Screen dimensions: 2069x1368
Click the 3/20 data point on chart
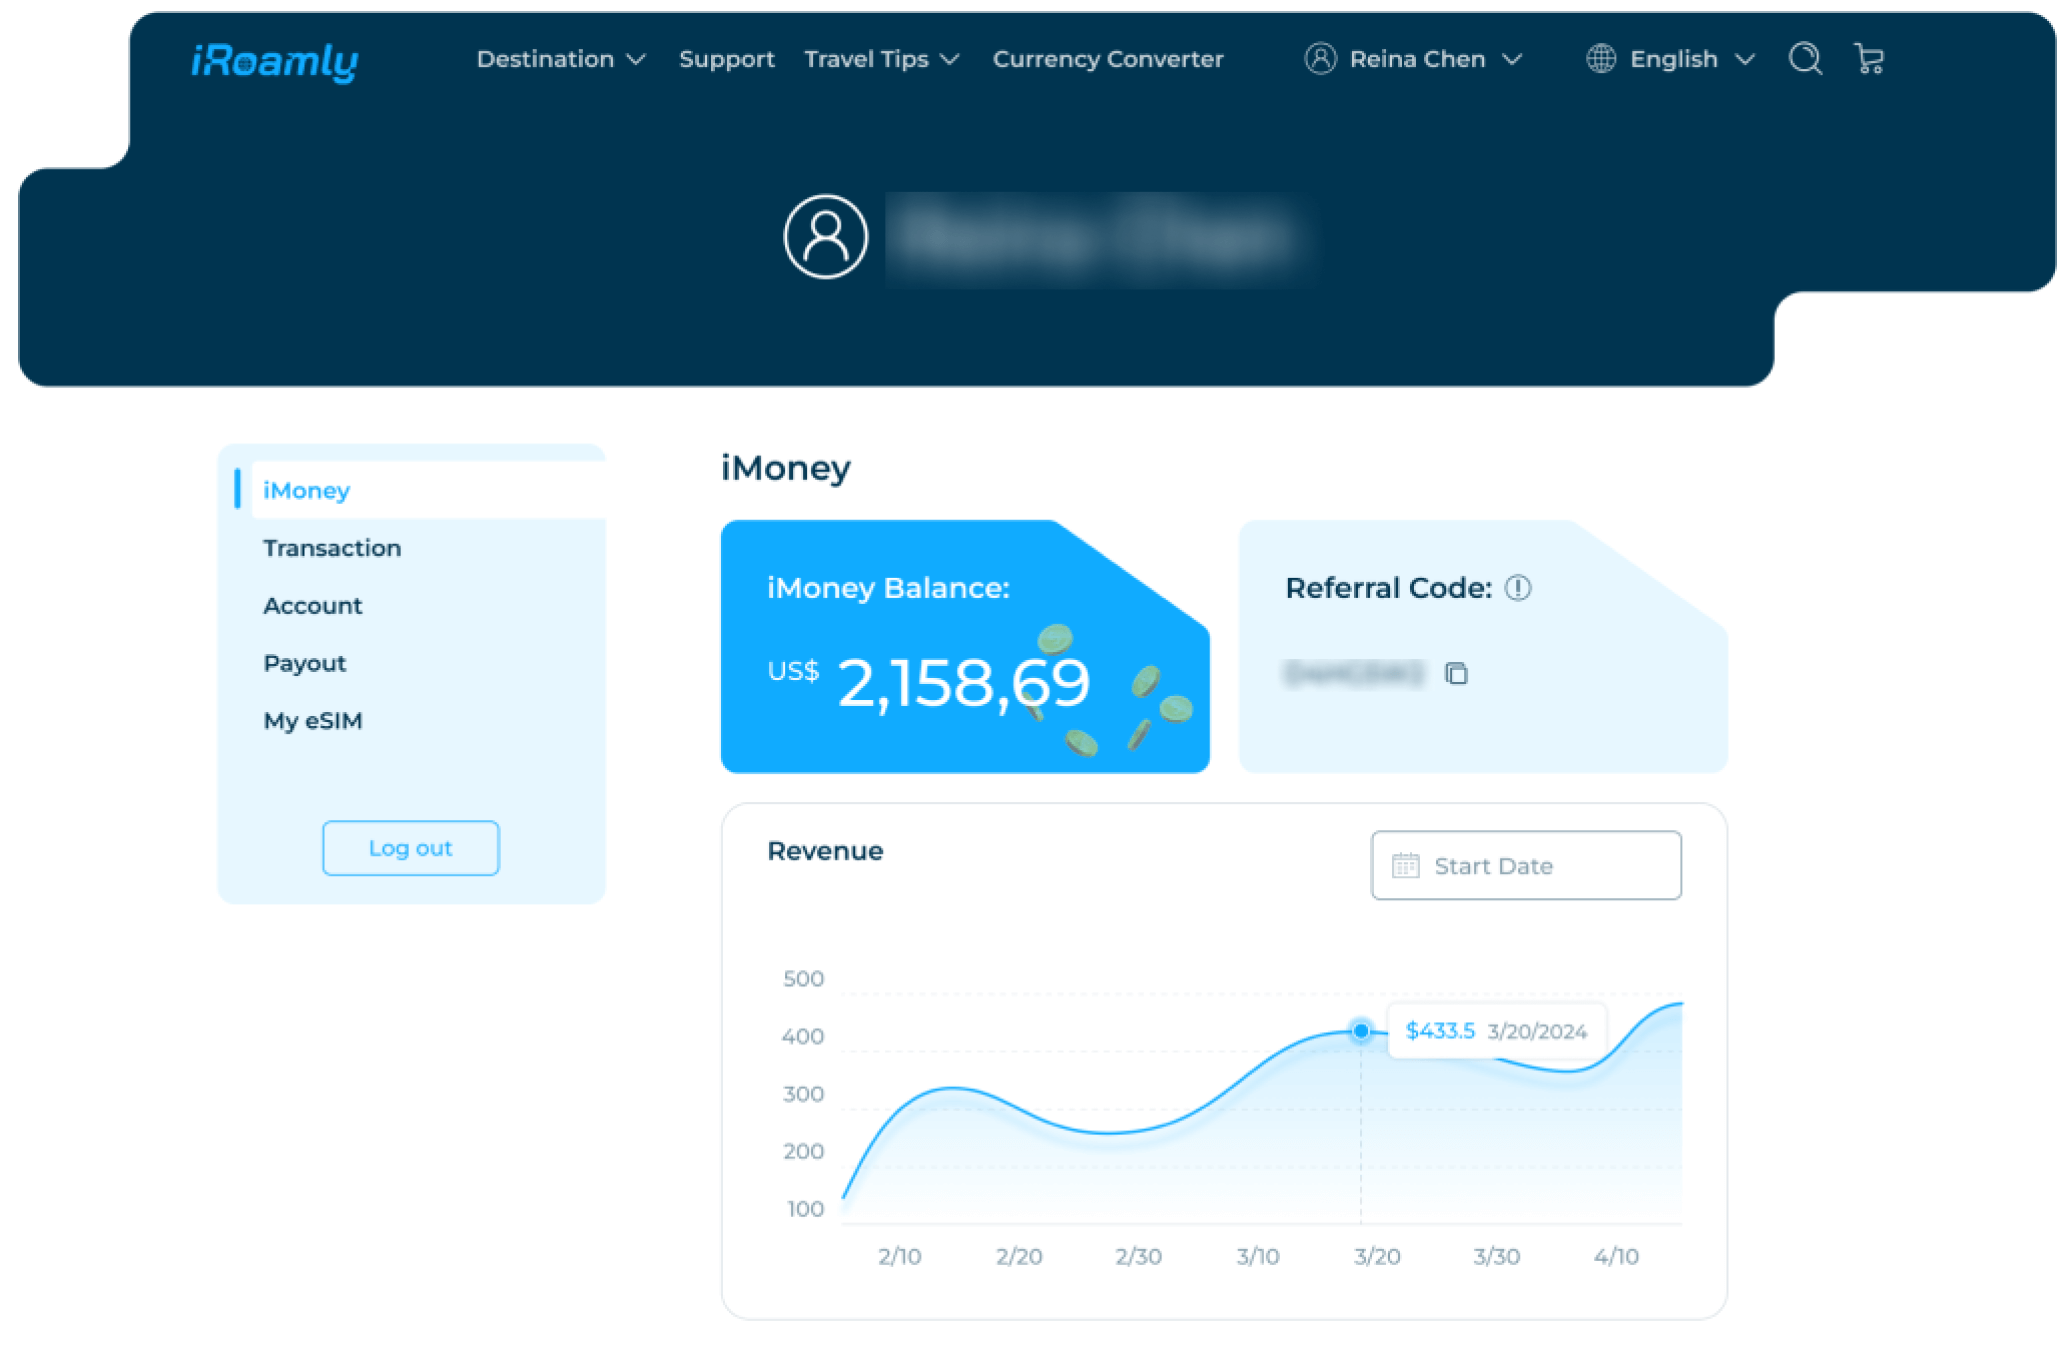[x=1360, y=1030]
